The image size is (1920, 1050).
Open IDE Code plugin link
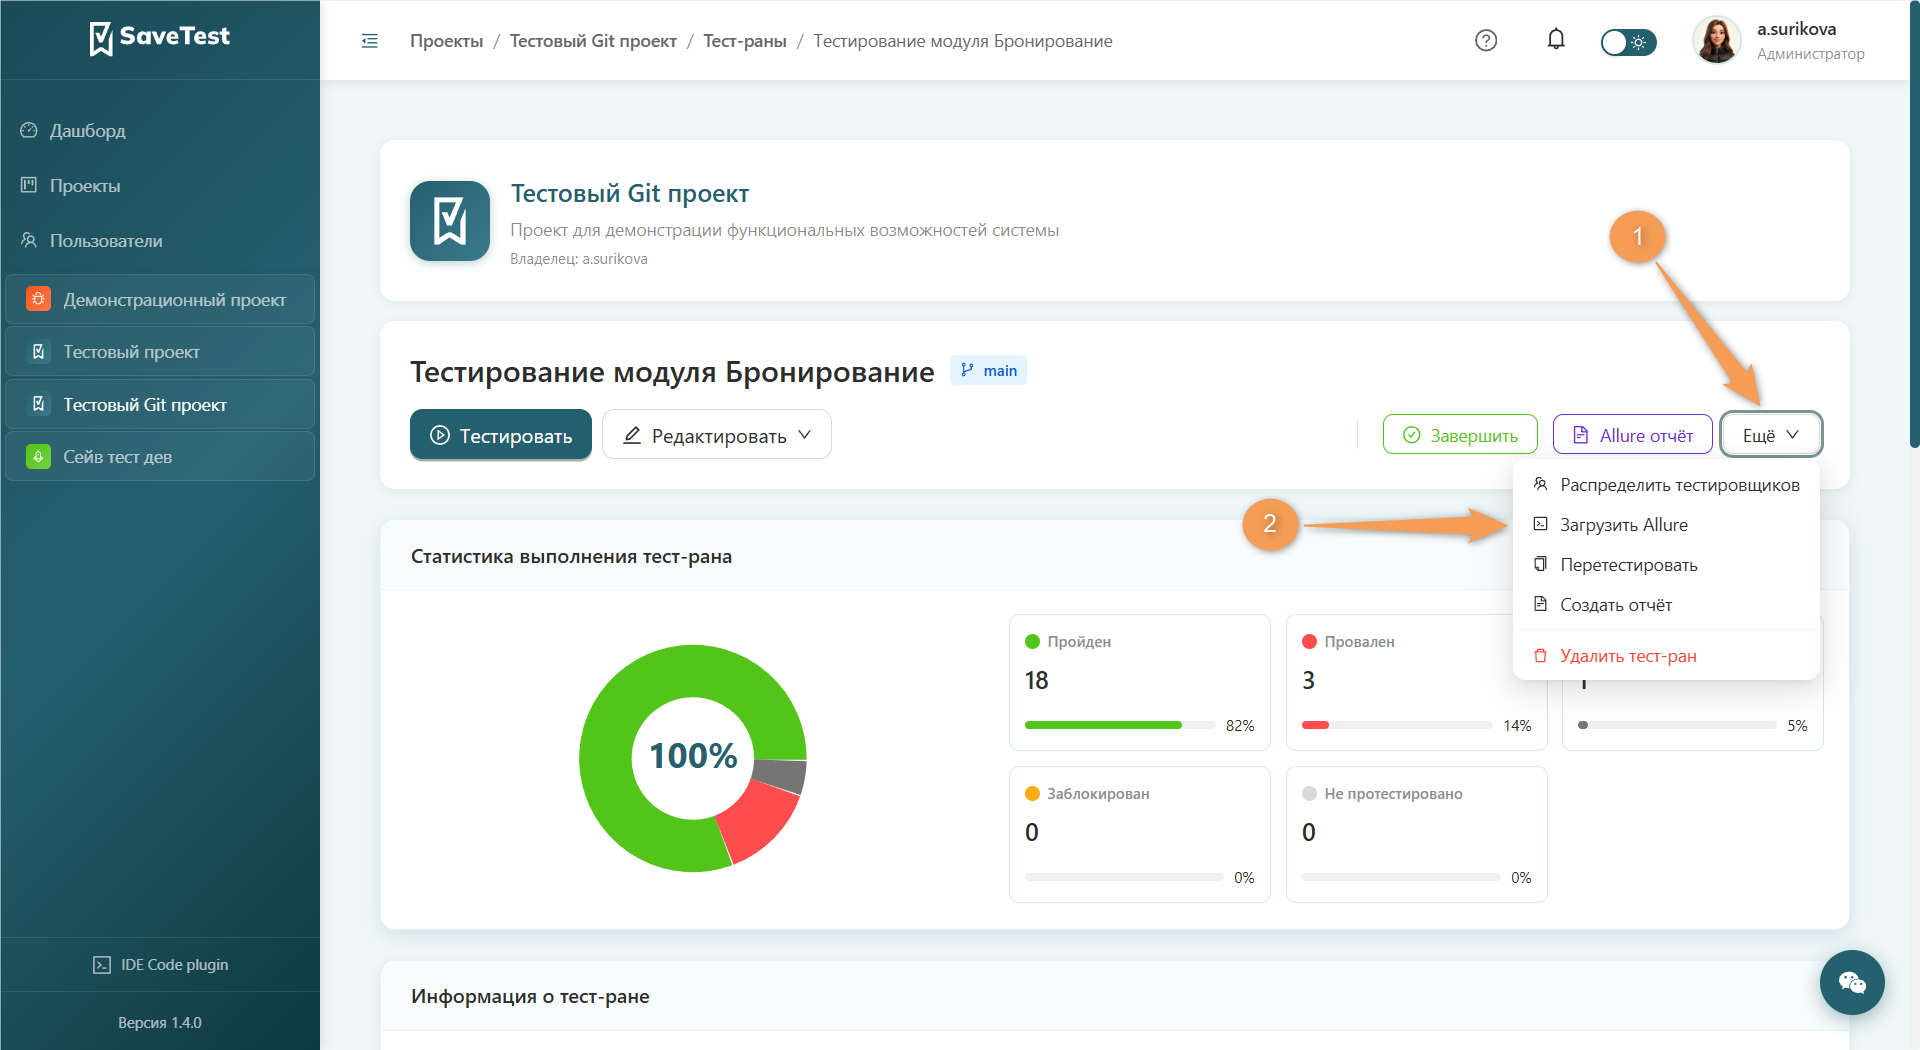(160, 965)
